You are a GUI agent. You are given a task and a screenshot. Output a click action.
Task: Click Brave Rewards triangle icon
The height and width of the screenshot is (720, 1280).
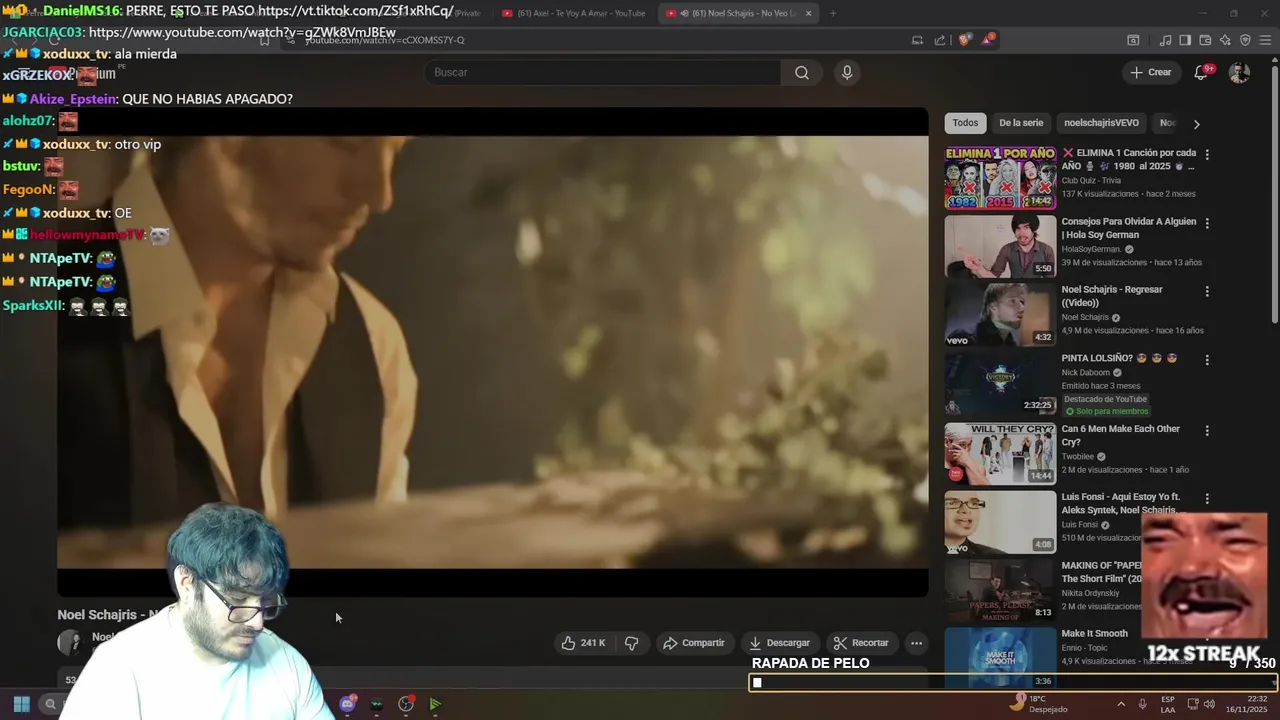pyautogui.click(x=988, y=40)
